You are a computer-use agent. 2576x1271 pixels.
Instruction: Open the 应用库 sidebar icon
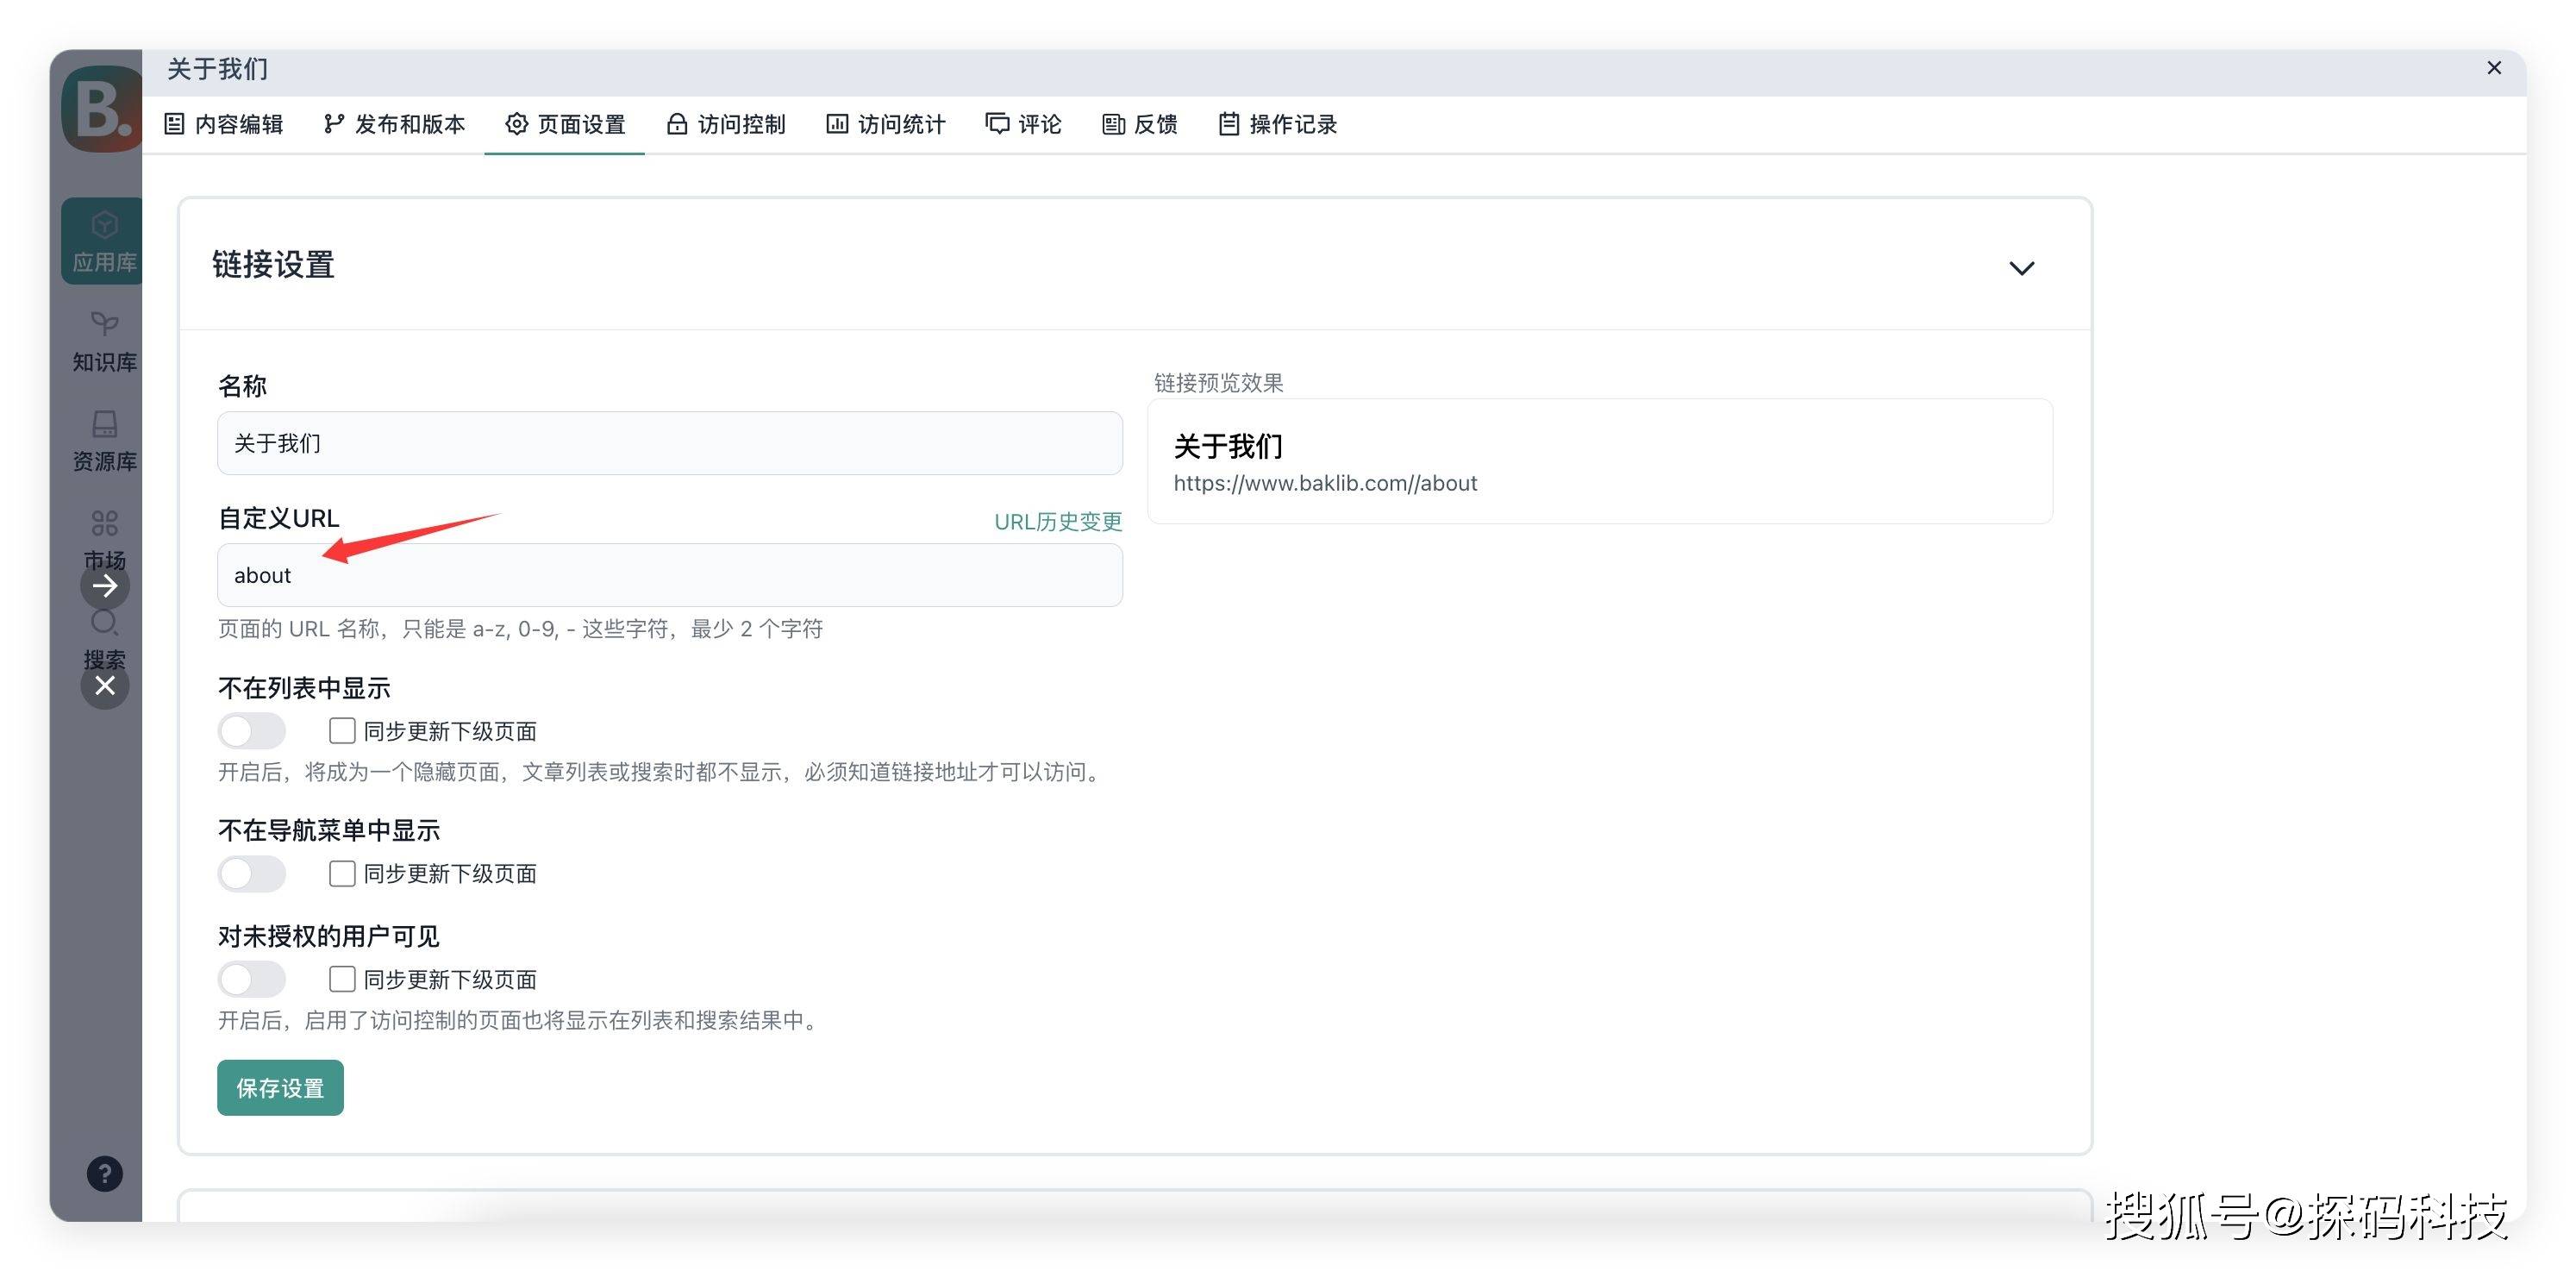(103, 240)
